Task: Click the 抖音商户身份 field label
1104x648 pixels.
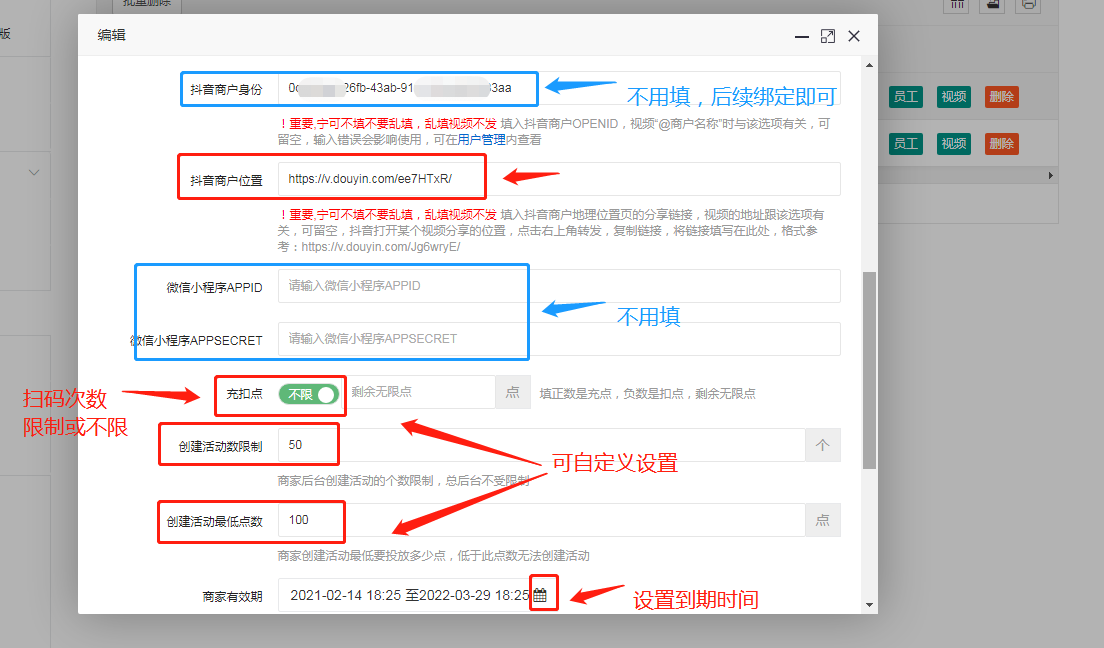Action: pos(226,89)
